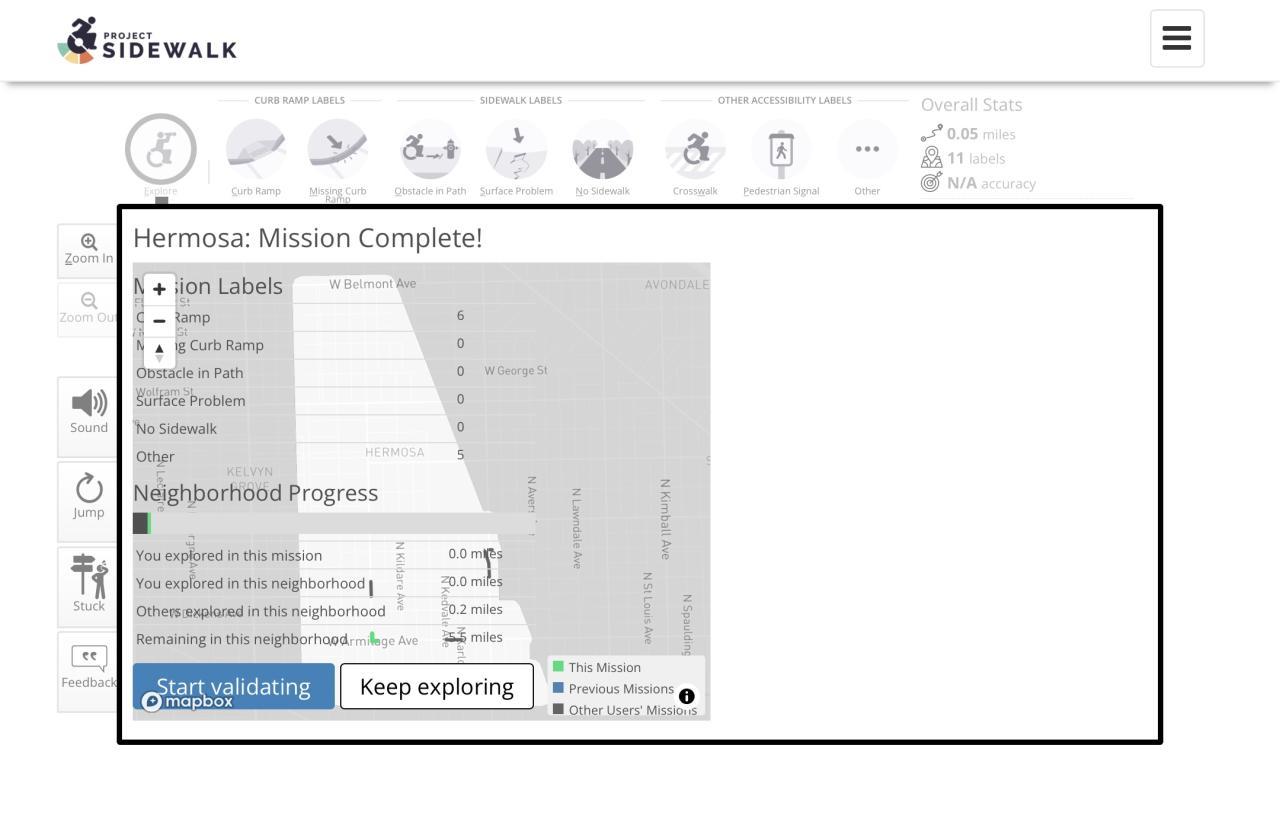Image resolution: width=1280 pixels, height=835 pixels.
Task: Click the 0.05 miles overall stat
Action: pyautogui.click(x=968, y=134)
